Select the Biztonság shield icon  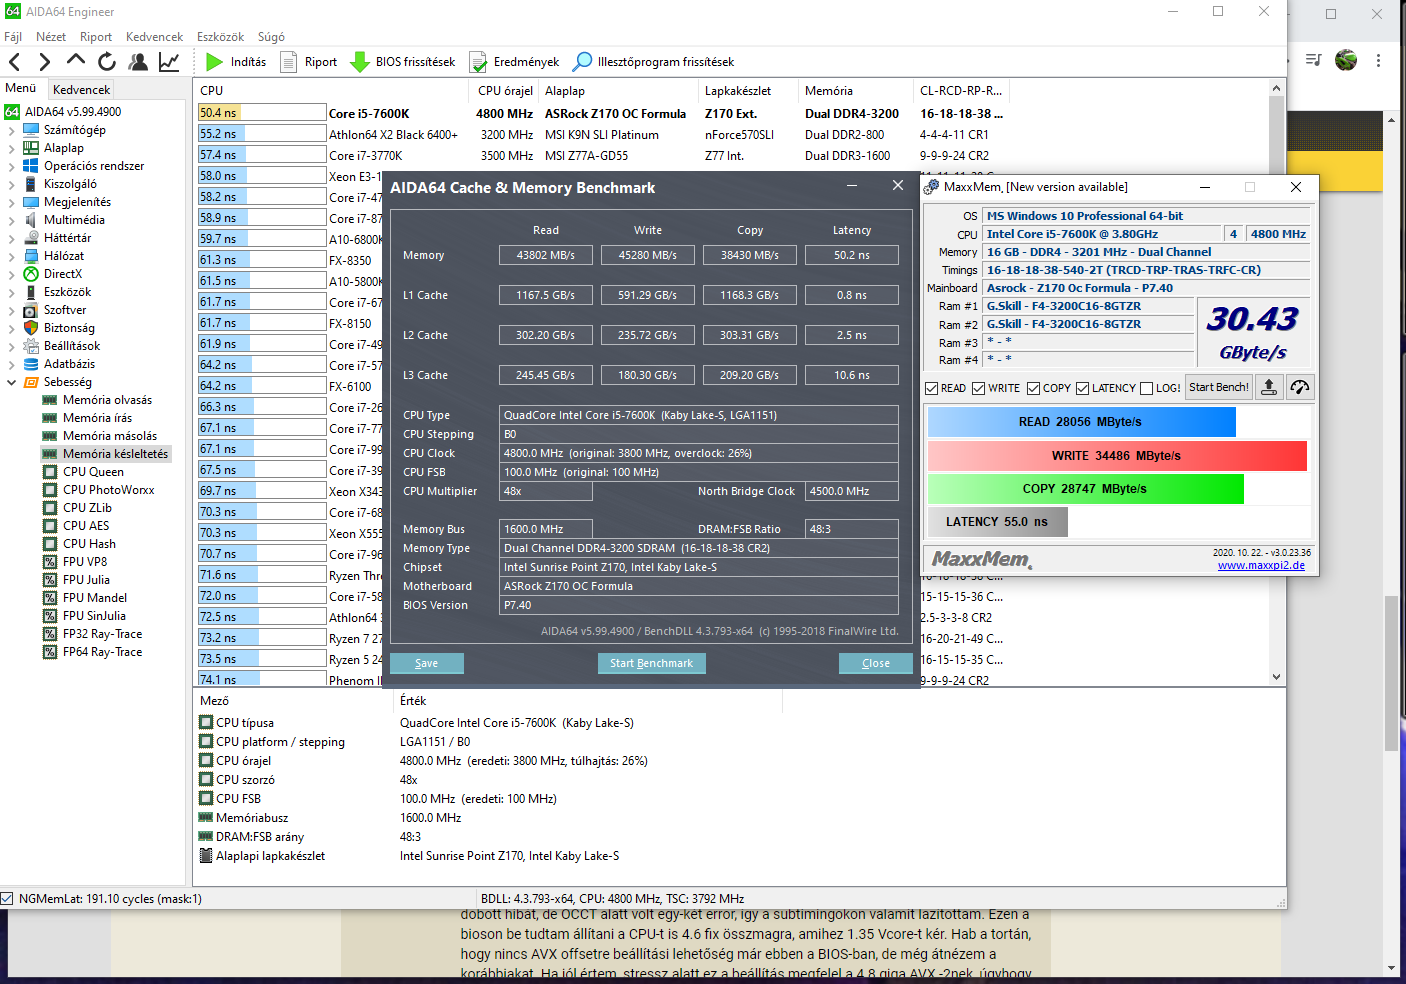(x=31, y=328)
